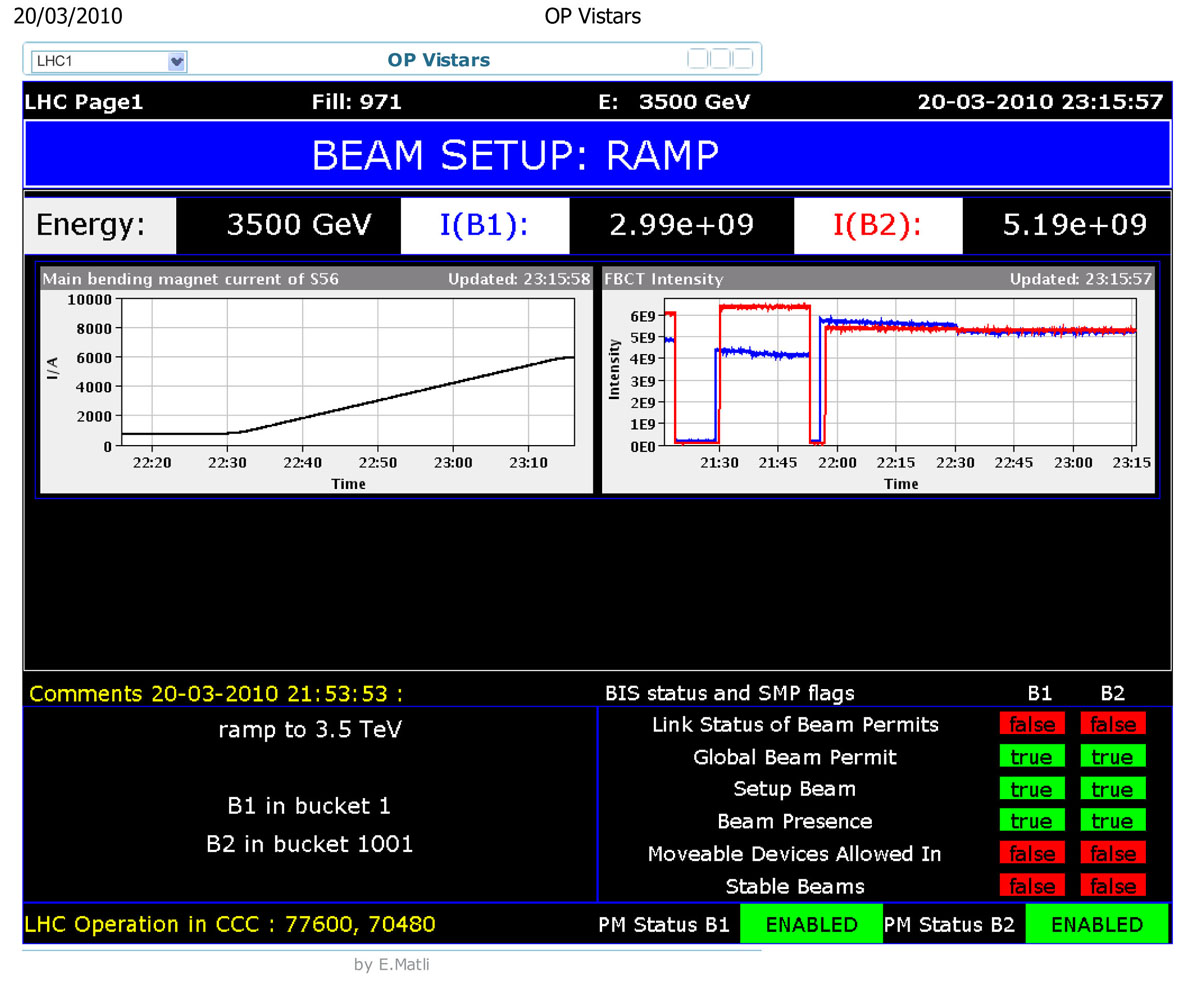Click B2 false cell for Moveable Devices
This screenshot has width=1181, height=993.
[1113, 853]
